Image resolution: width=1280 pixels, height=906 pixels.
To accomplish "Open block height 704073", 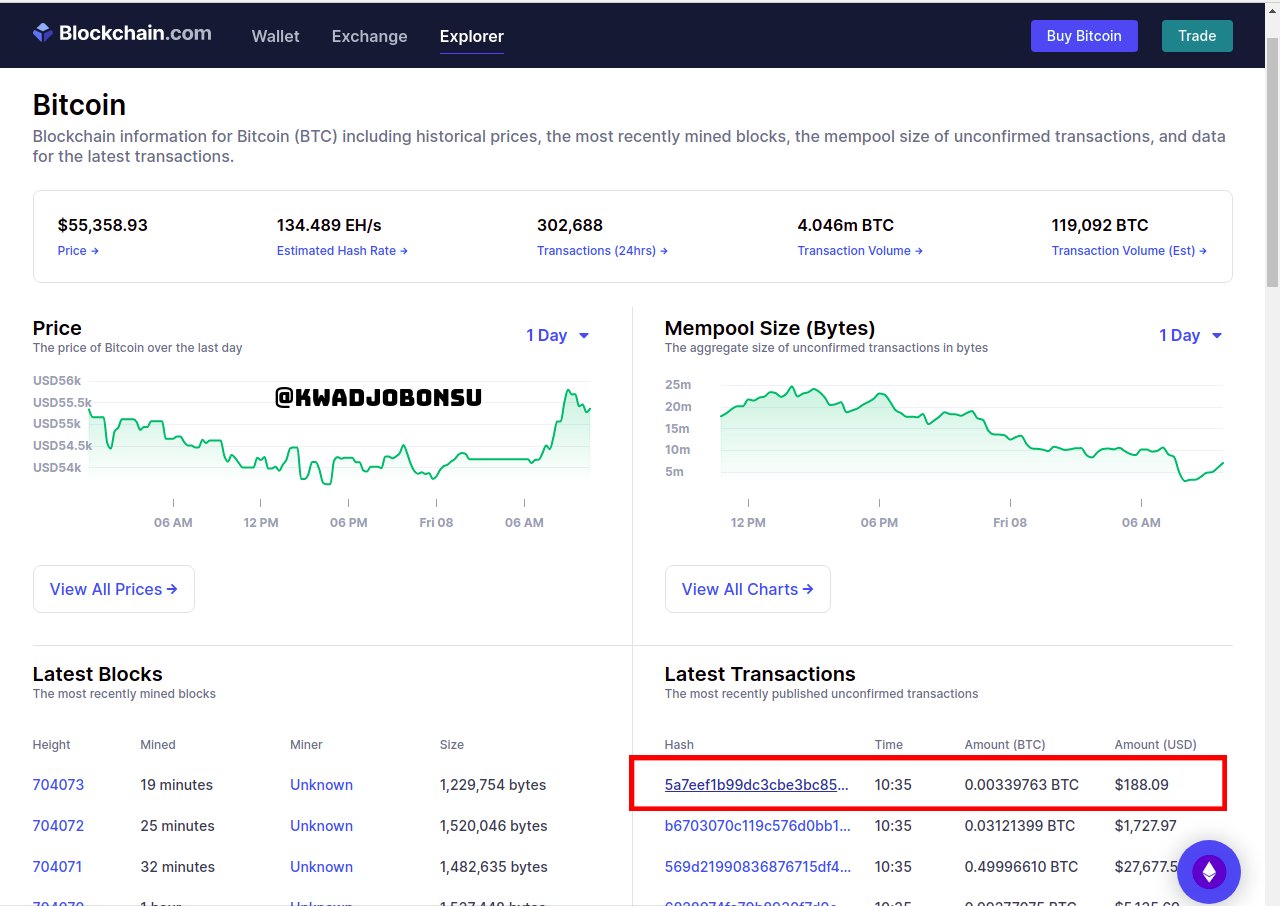I will pyautogui.click(x=58, y=785).
